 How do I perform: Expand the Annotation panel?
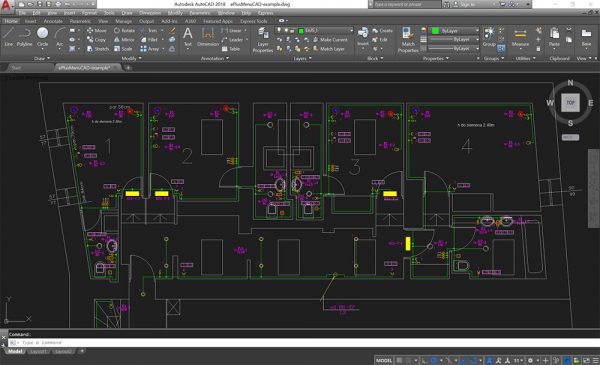tap(215, 59)
